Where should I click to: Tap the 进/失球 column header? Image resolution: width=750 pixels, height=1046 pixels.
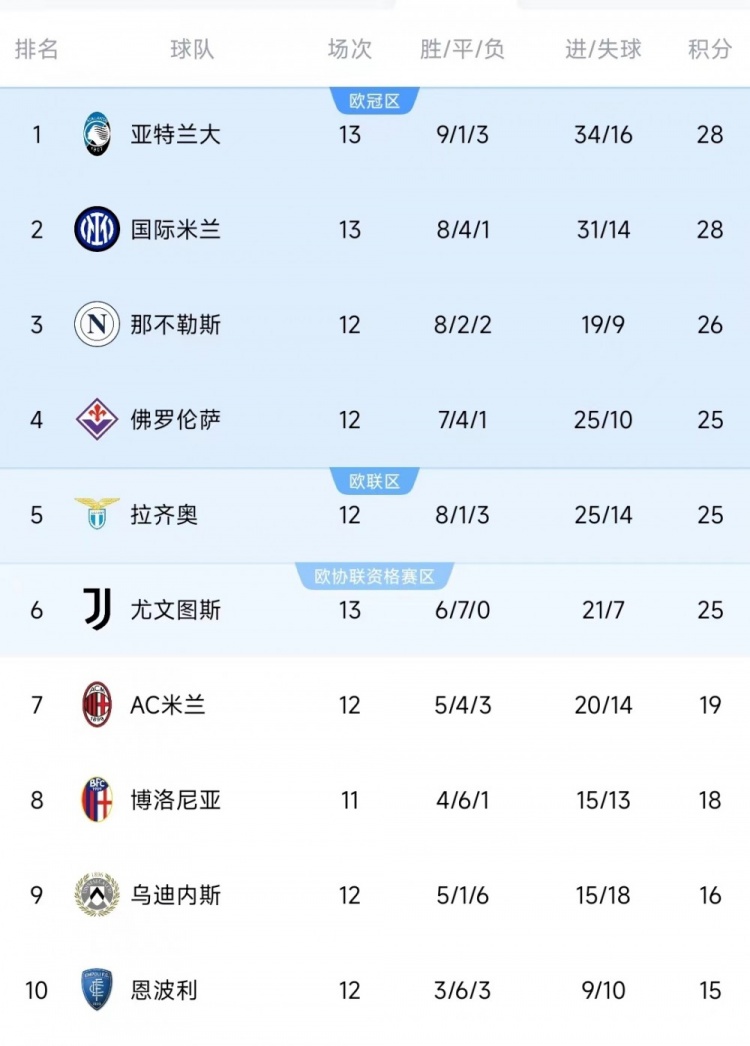pos(603,49)
